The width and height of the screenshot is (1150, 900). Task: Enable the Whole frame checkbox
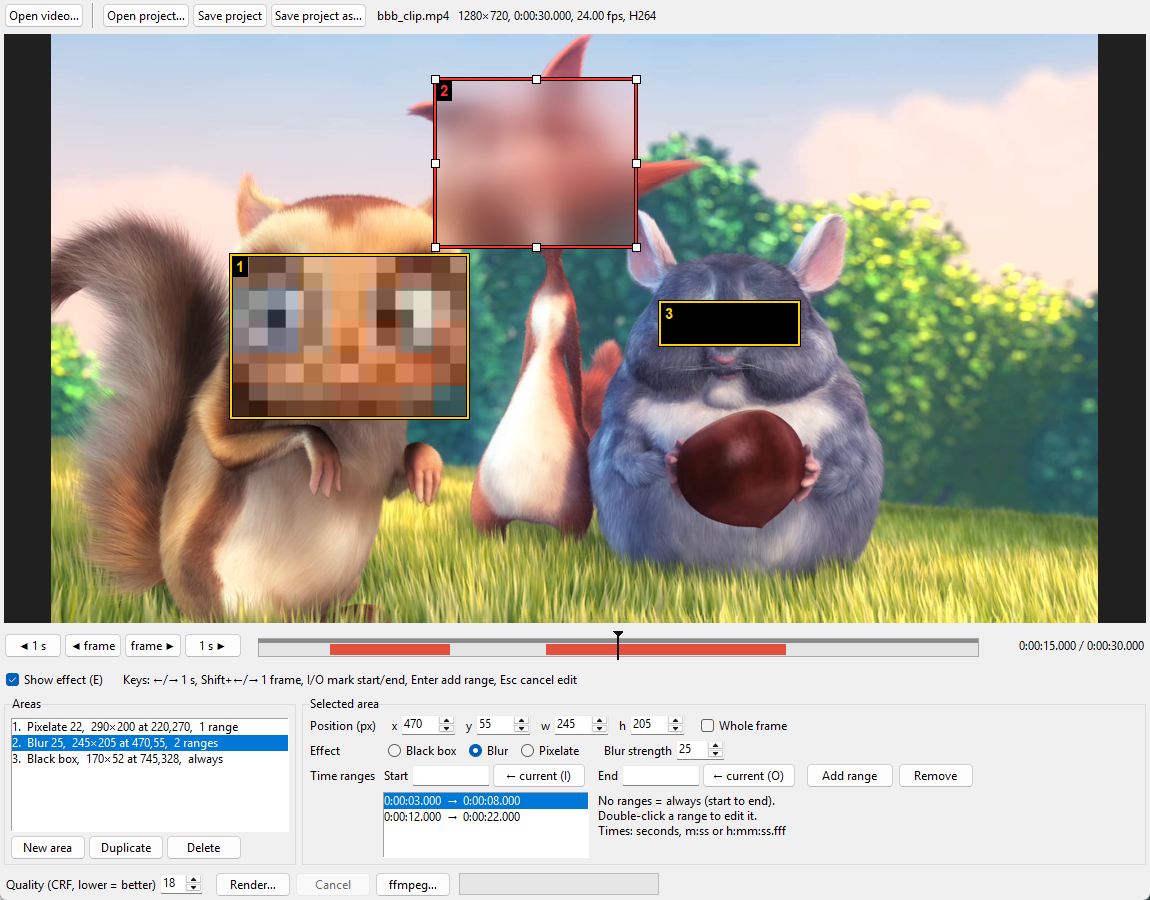(x=707, y=725)
